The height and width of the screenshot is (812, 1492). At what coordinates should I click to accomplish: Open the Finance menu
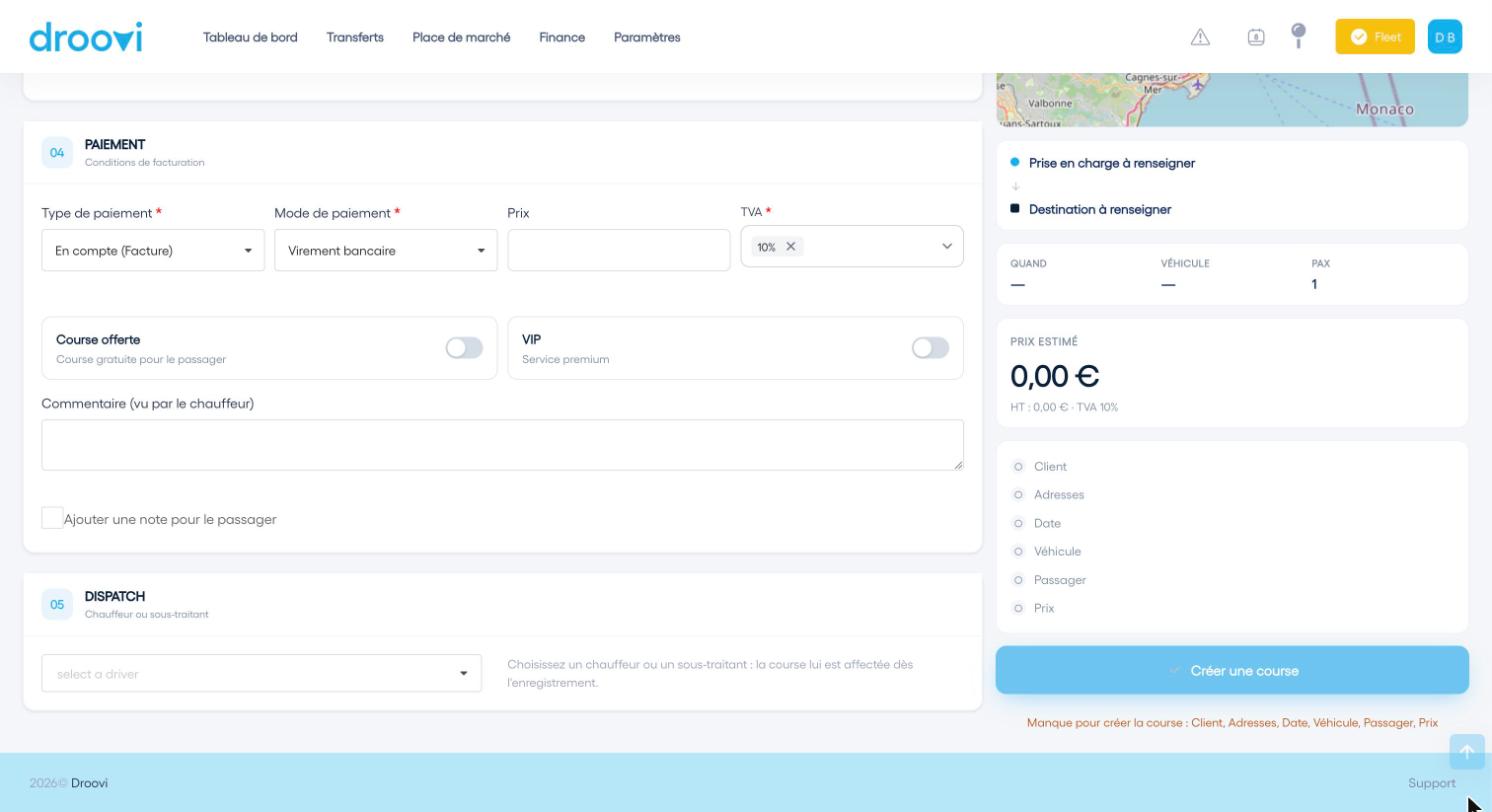[562, 37]
